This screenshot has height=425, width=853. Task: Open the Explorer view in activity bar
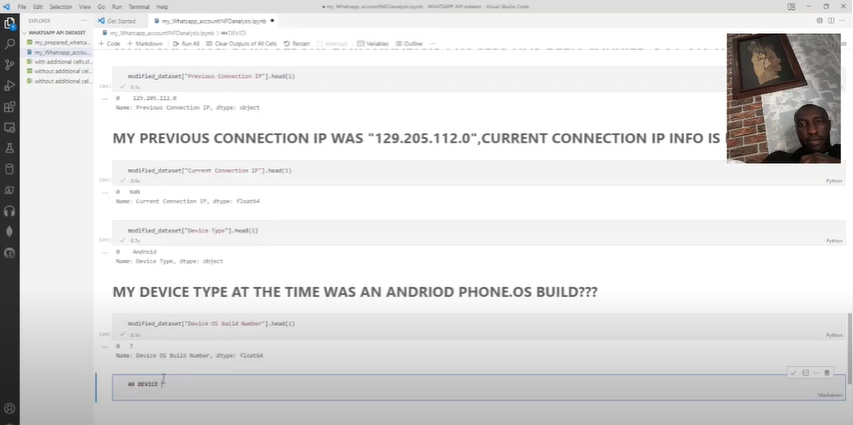click(x=10, y=24)
